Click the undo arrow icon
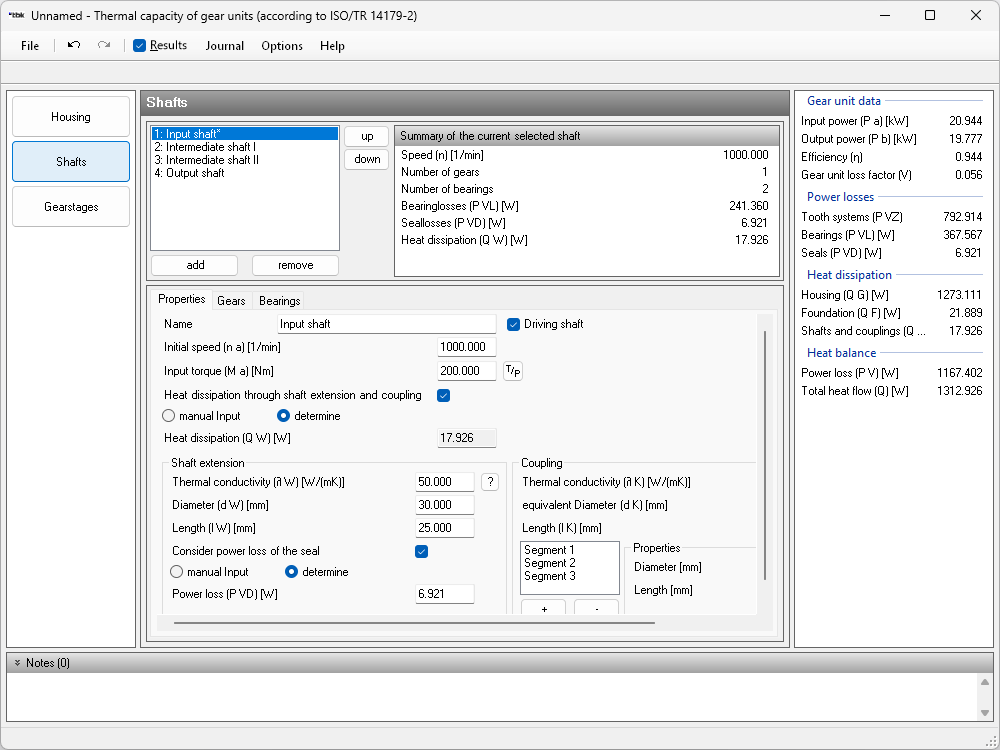The width and height of the screenshot is (1000, 750). click(x=74, y=45)
